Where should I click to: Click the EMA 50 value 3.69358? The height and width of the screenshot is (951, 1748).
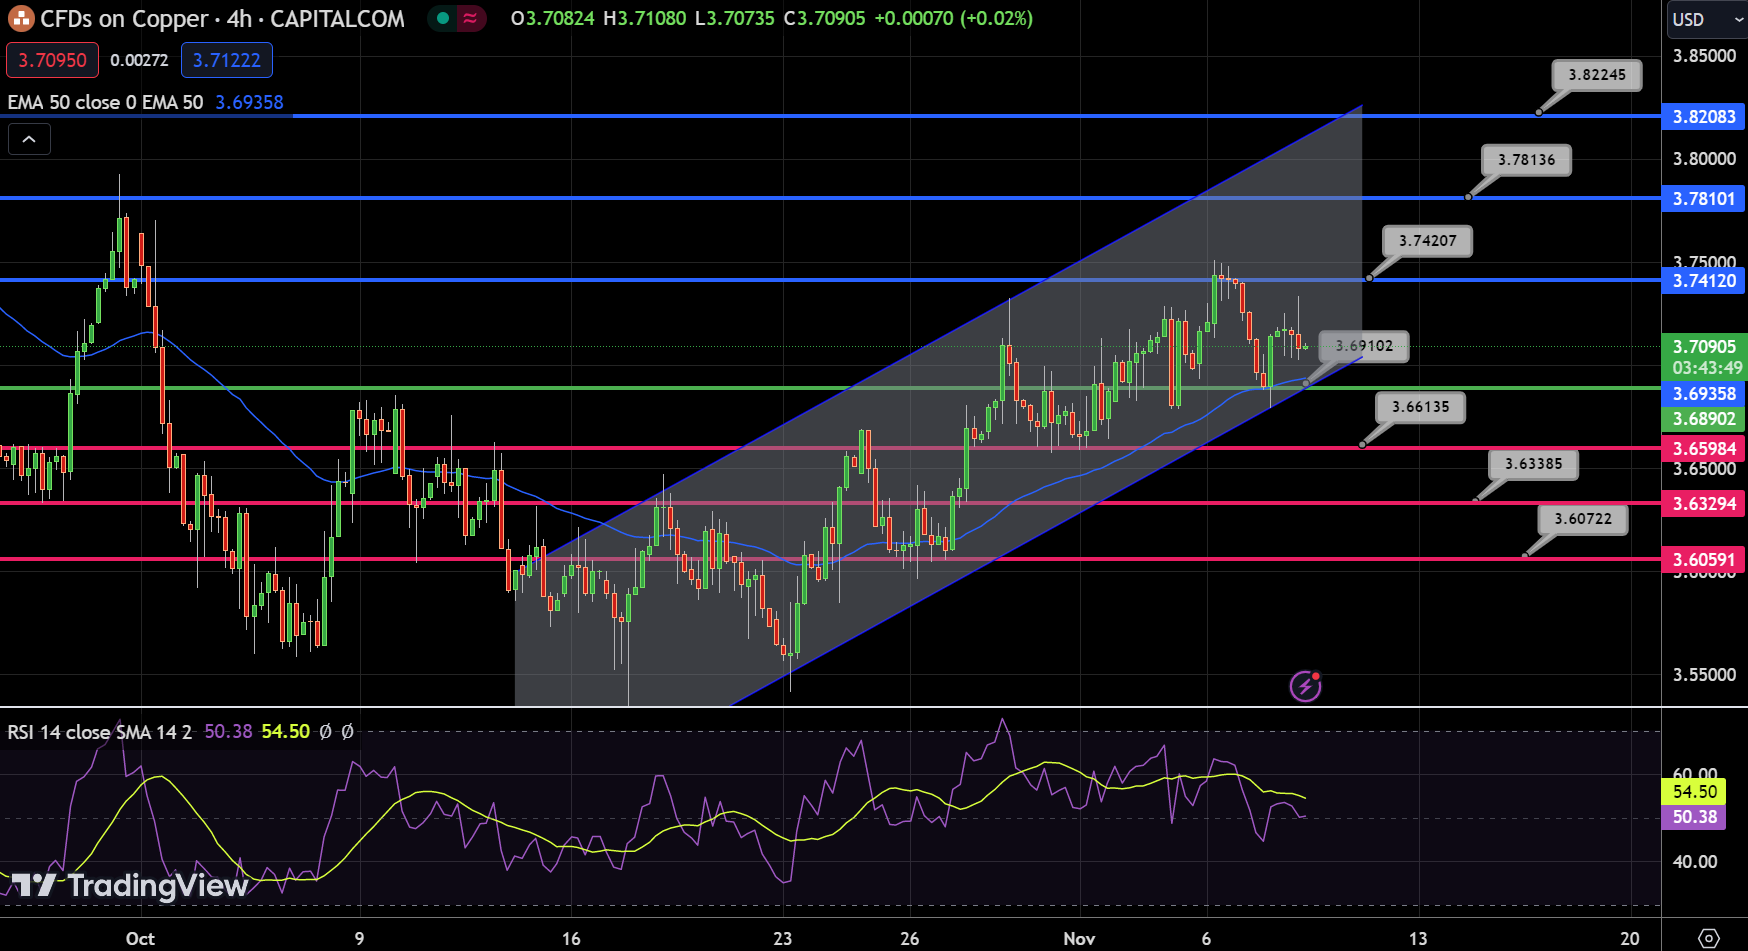click(250, 102)
